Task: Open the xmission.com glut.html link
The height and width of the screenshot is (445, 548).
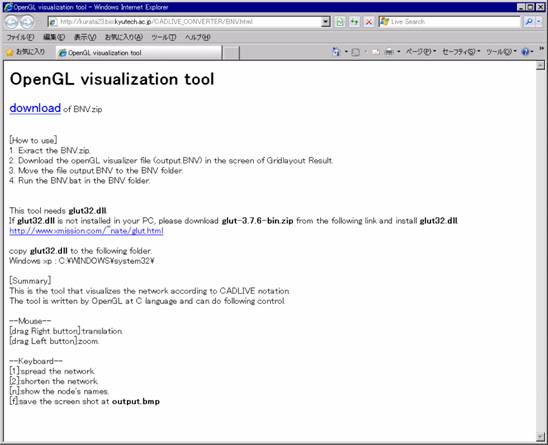Action: tap(86, 231)
